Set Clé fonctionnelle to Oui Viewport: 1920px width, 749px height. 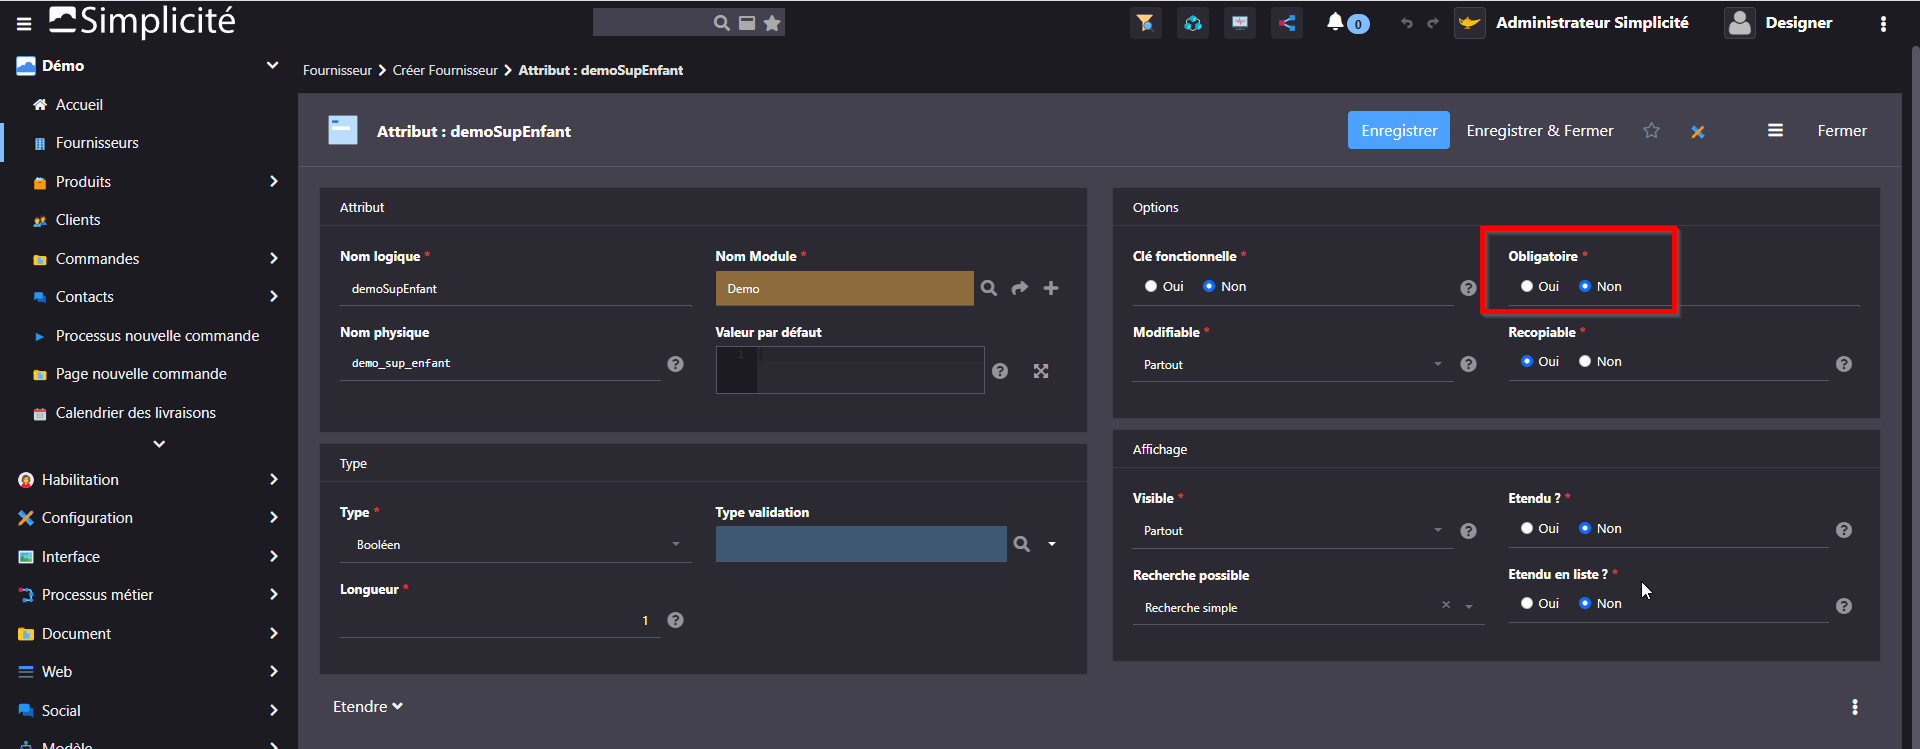[x=1151, y=286]
